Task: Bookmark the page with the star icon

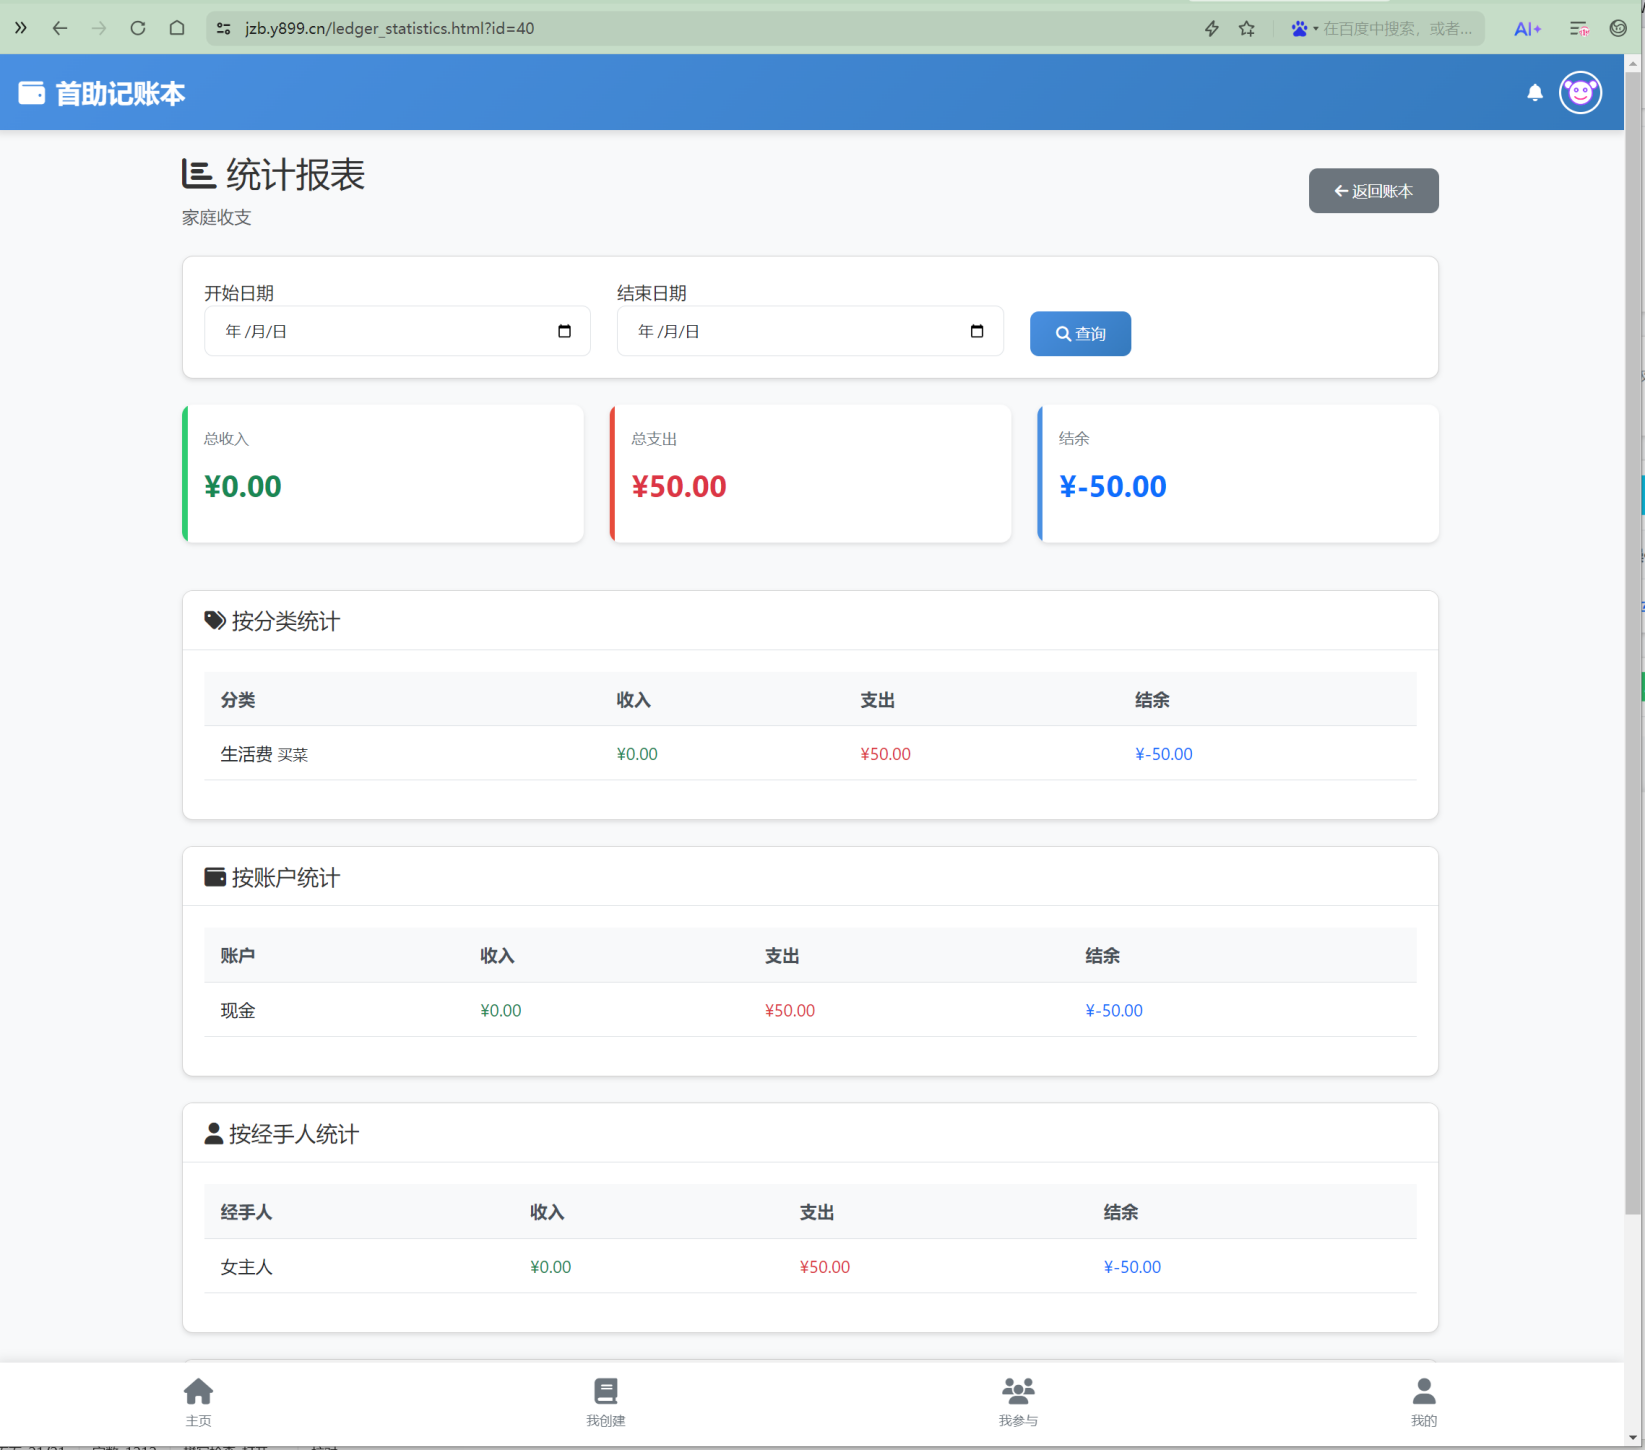Action: (x=1246, y=28)
